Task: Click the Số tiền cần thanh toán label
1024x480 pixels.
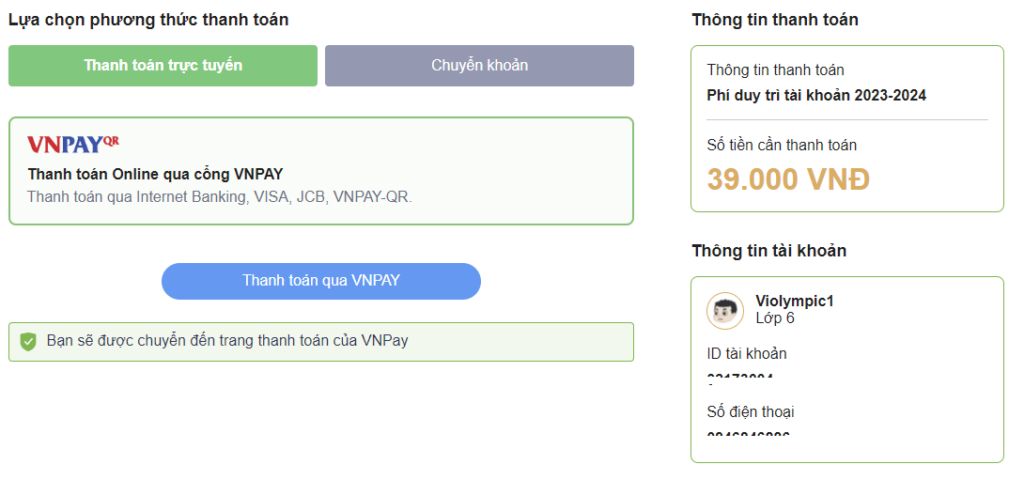Action: (x=781, y=146)
